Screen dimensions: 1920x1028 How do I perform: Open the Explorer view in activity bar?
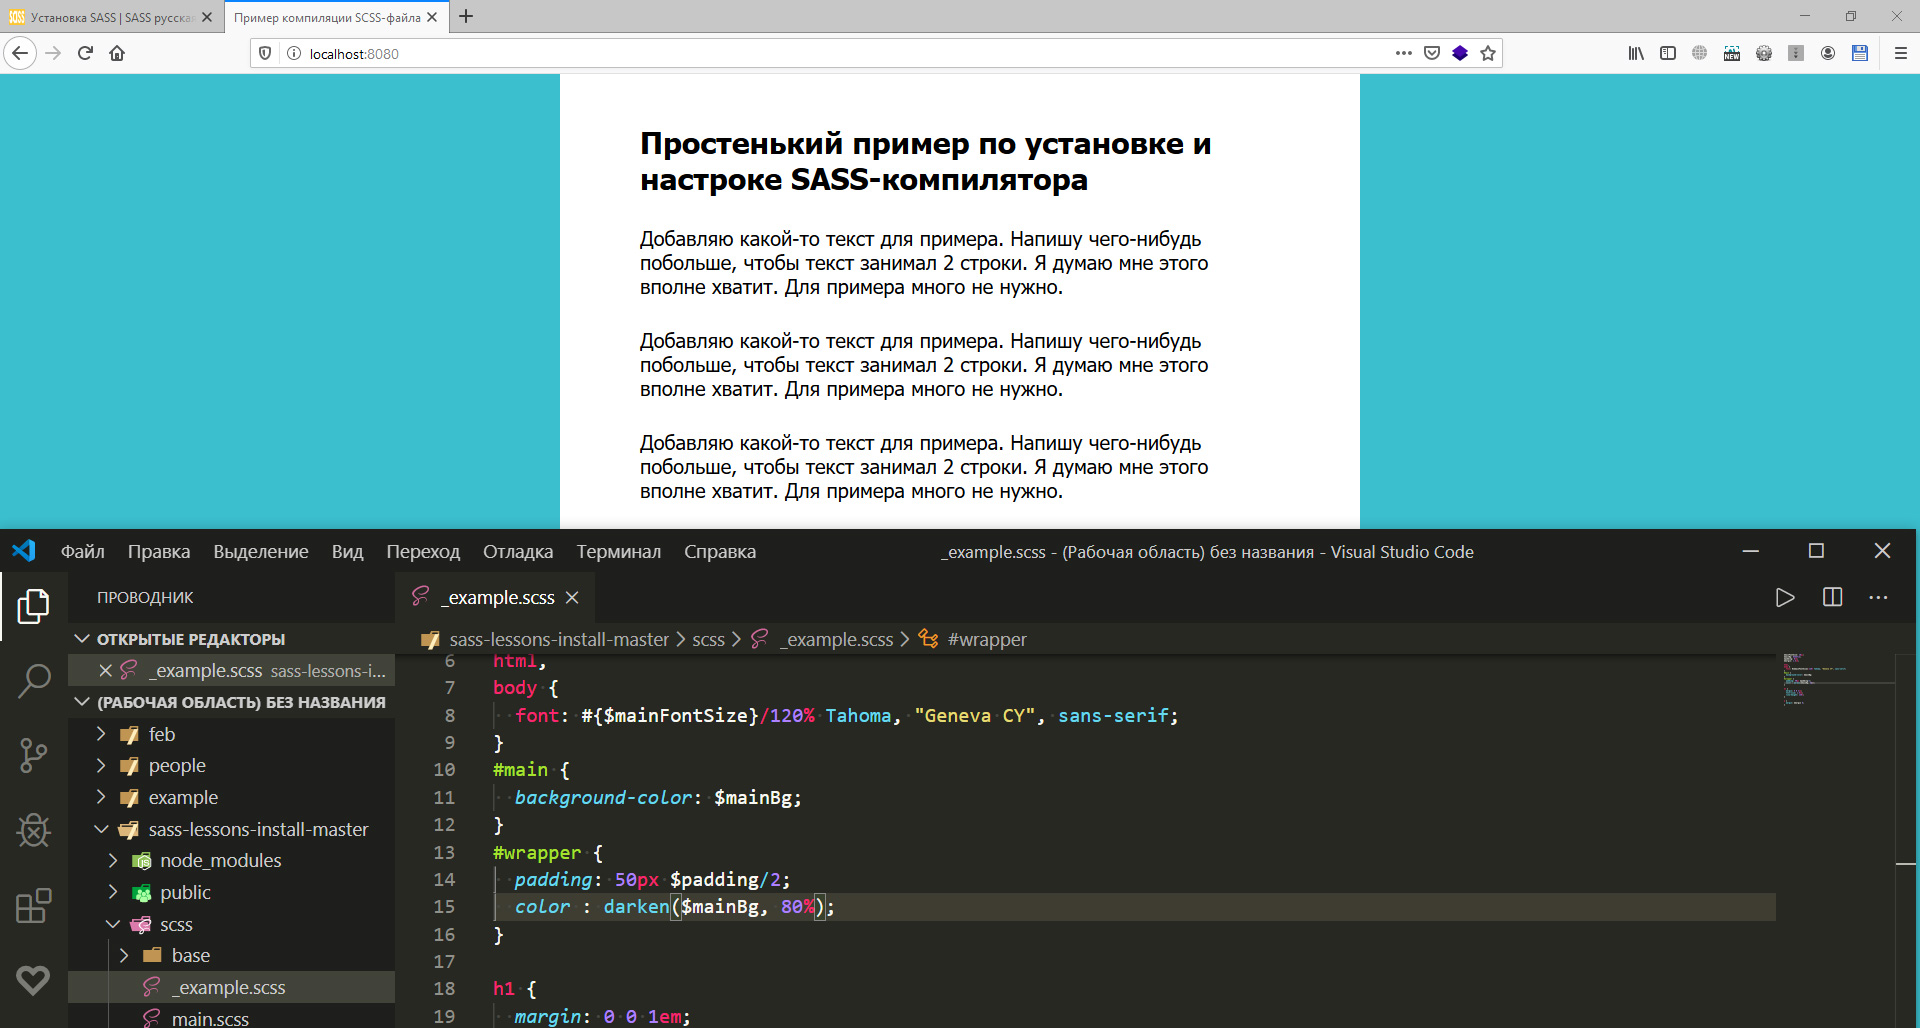(33, 606)
